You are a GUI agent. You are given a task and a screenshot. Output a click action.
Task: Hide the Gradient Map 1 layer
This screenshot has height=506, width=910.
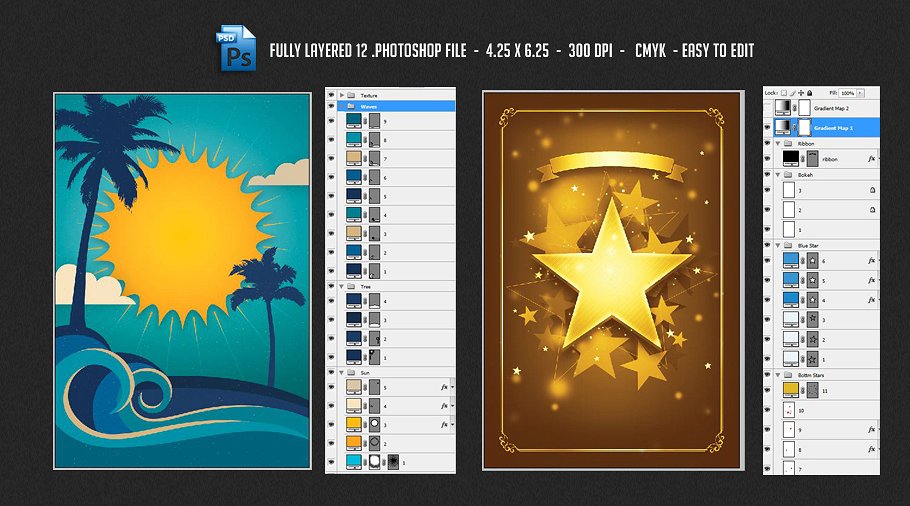click(x=768, y=127)
